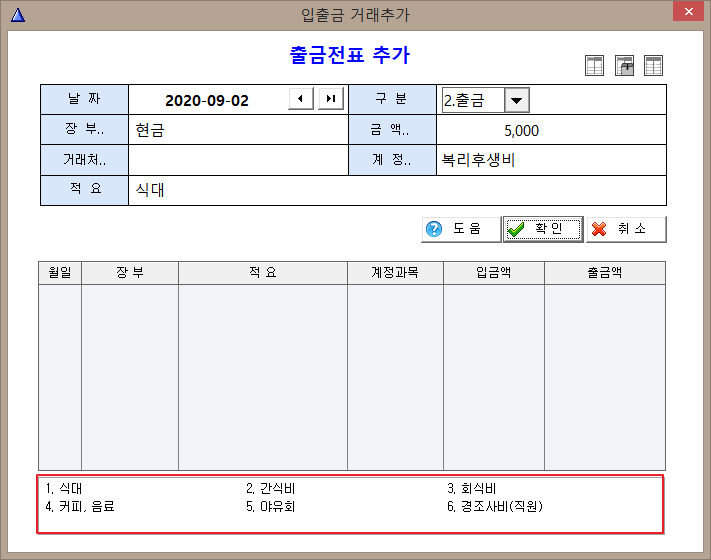Open the 구분 dropdown arrow
711x560 pixels.
click(x=516, y=100)
